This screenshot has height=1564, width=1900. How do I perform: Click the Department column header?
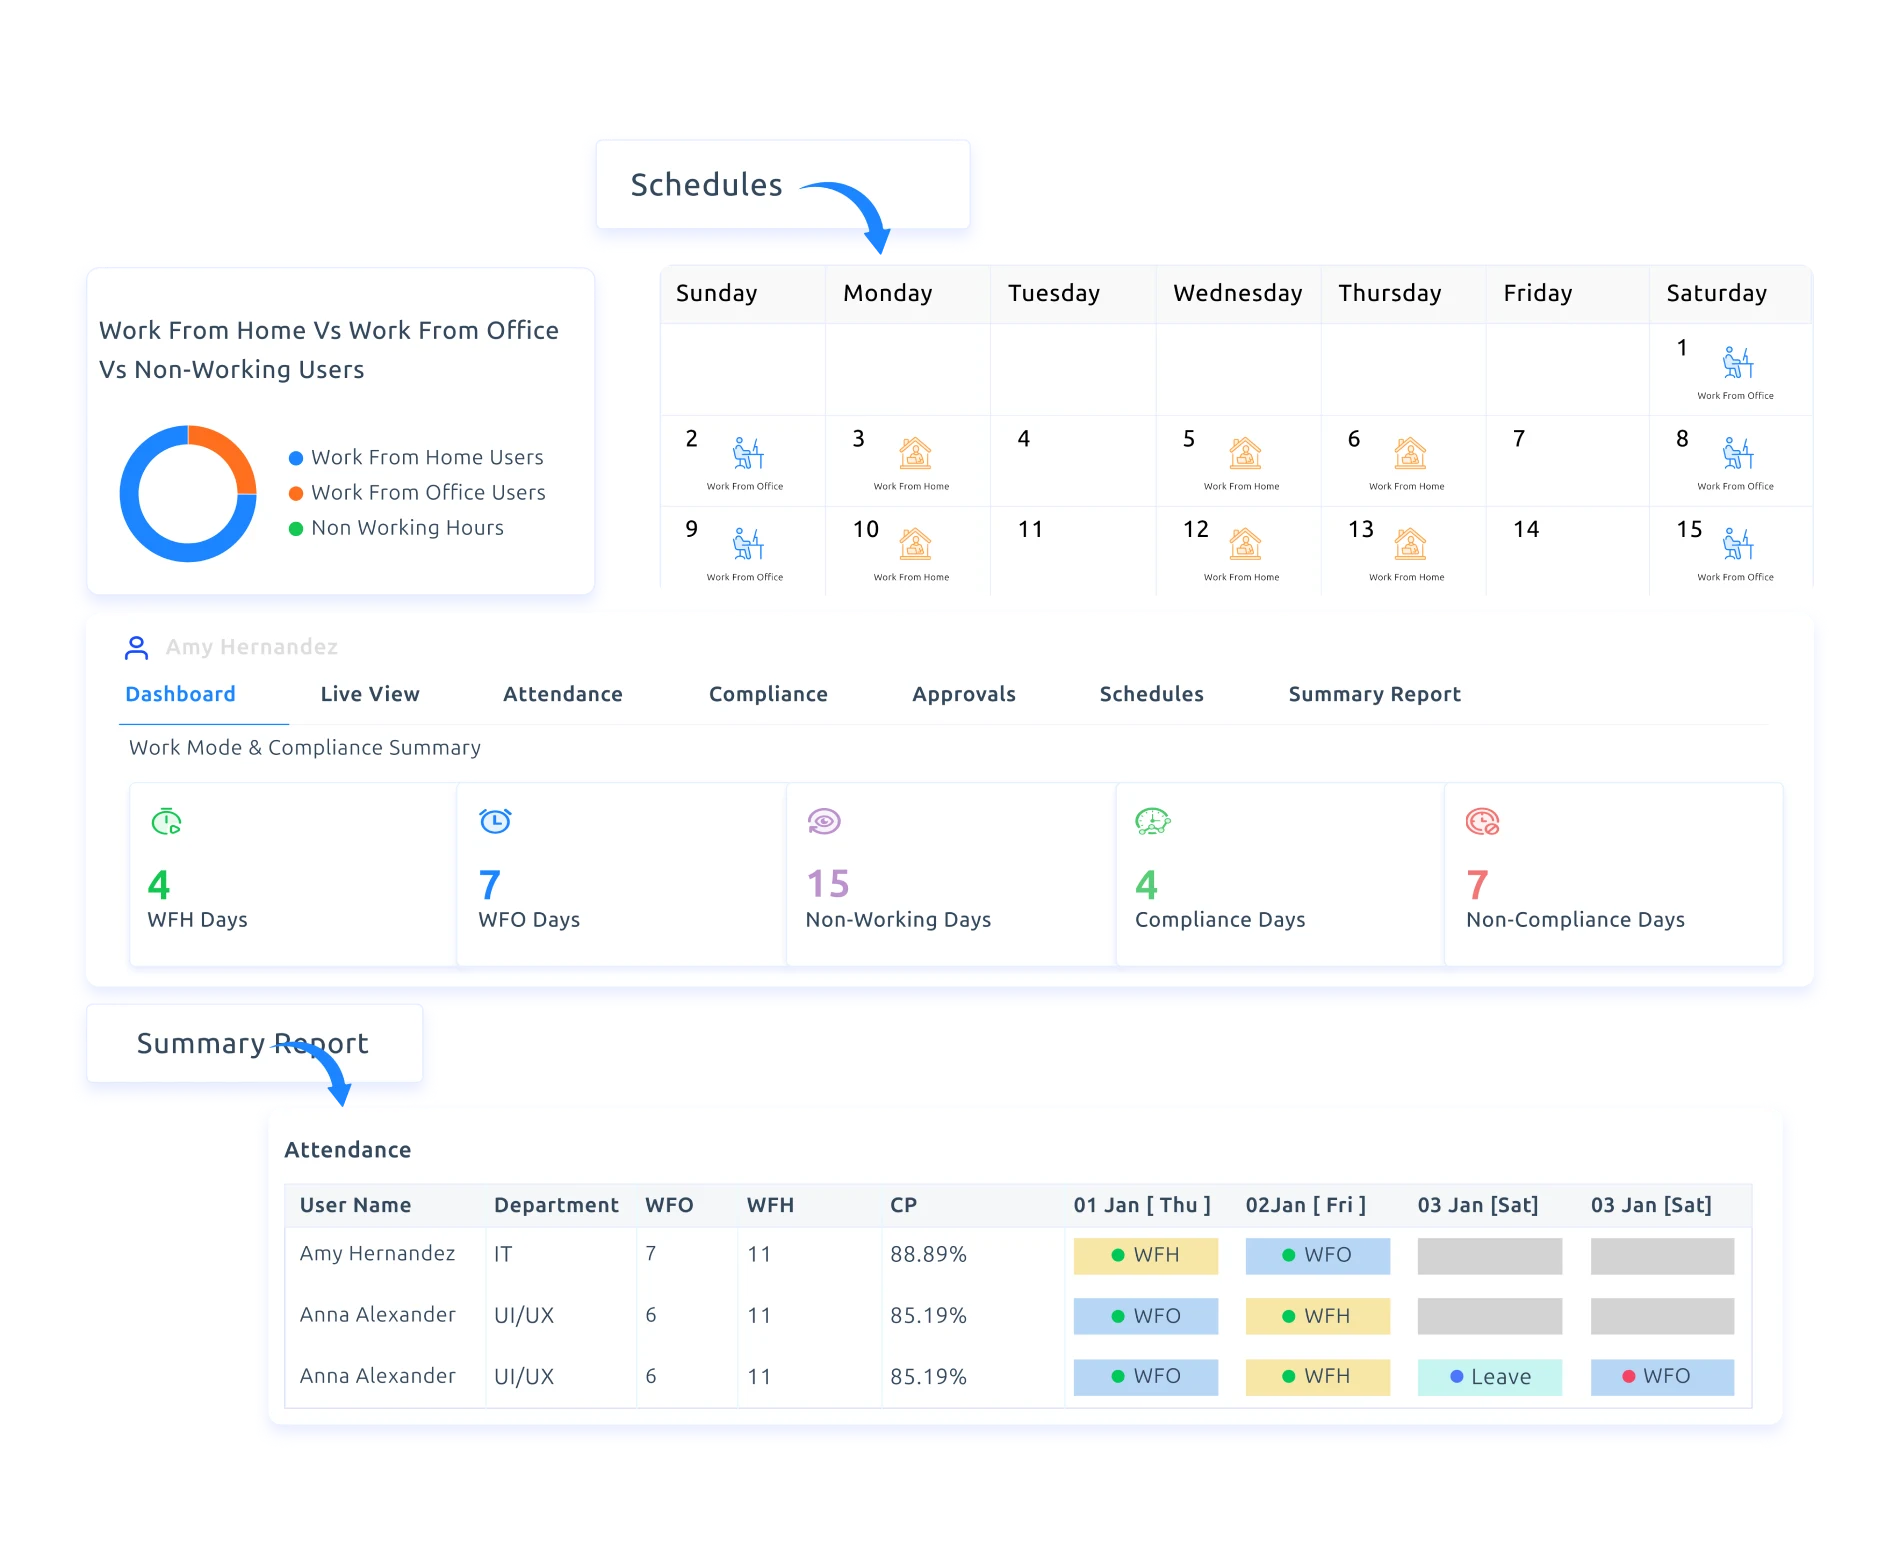(x=556, y=1205)
